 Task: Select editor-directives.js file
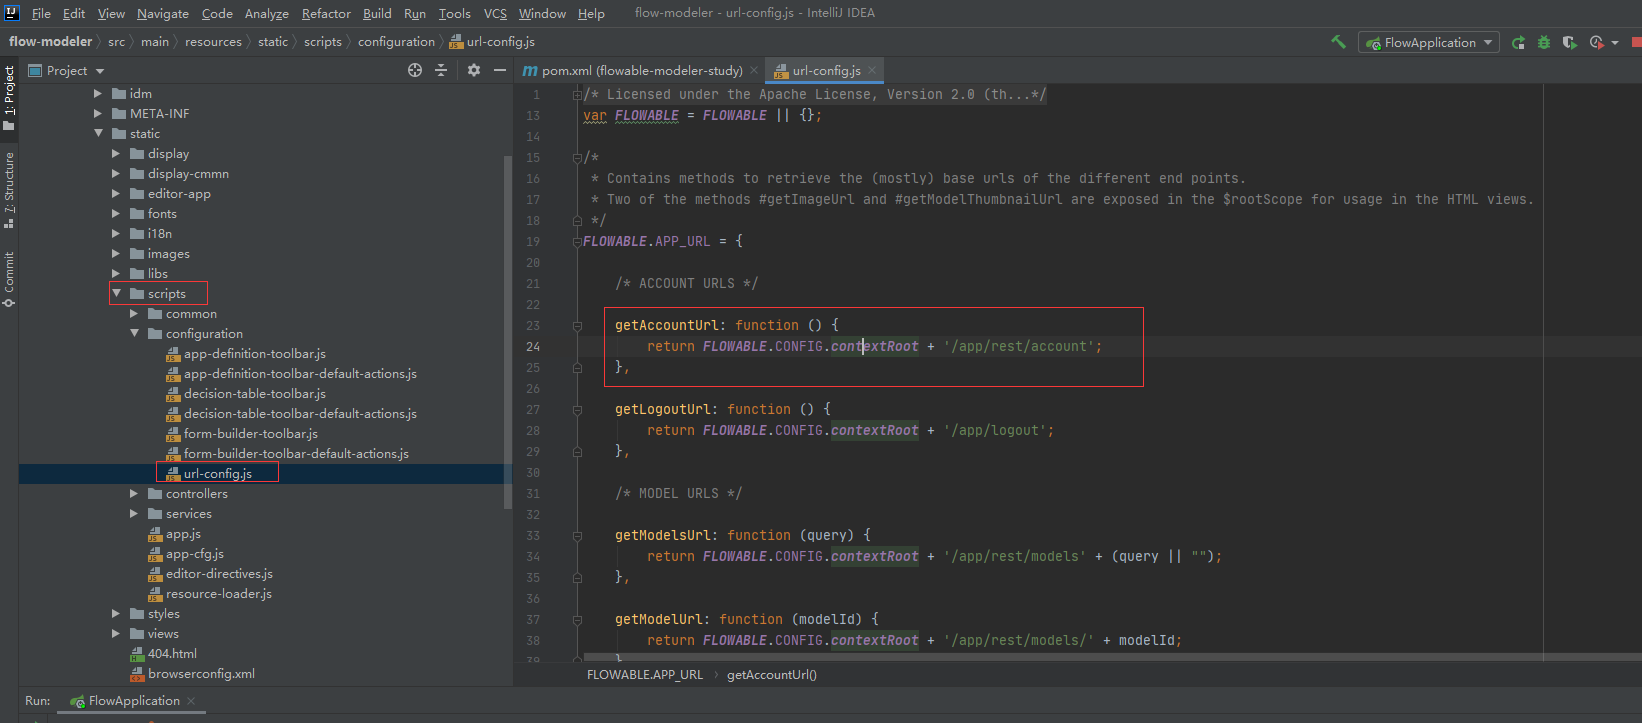coord(219,573)
